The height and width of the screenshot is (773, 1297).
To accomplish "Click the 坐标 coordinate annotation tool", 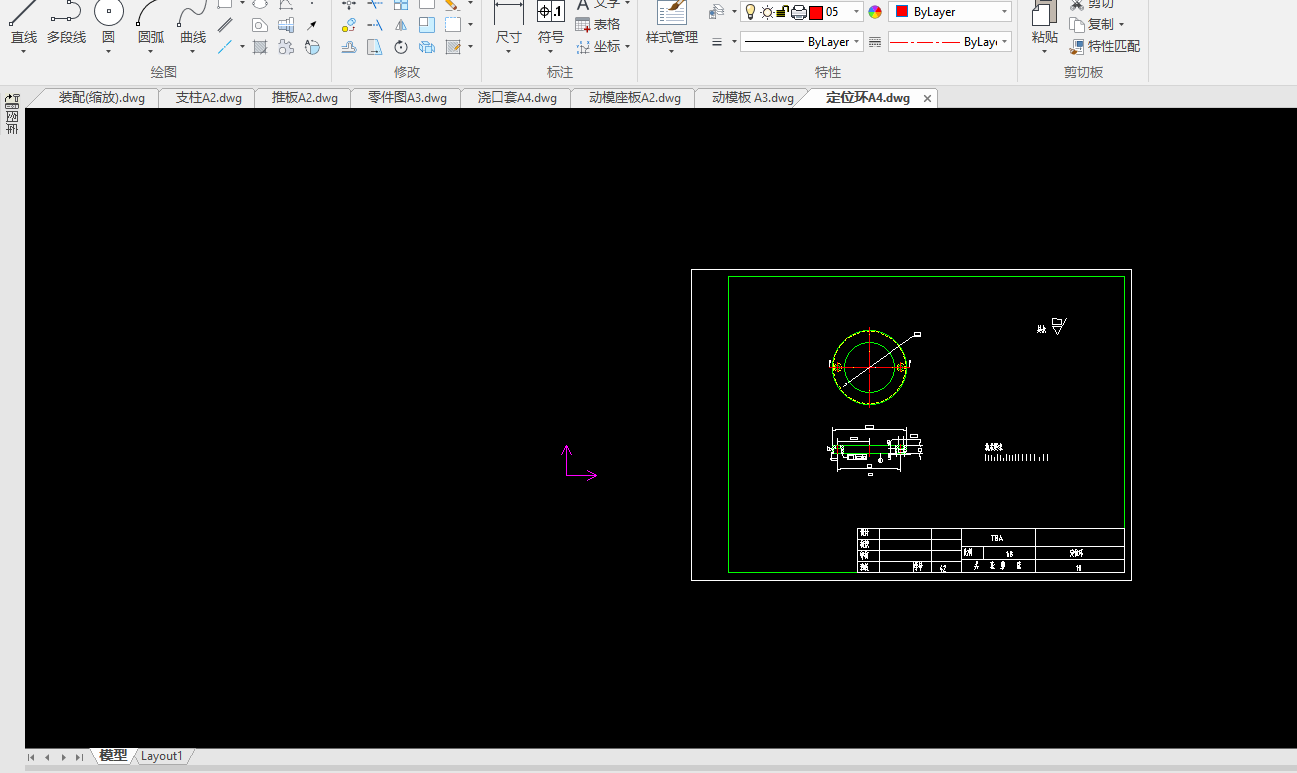I will pos(598,46).
